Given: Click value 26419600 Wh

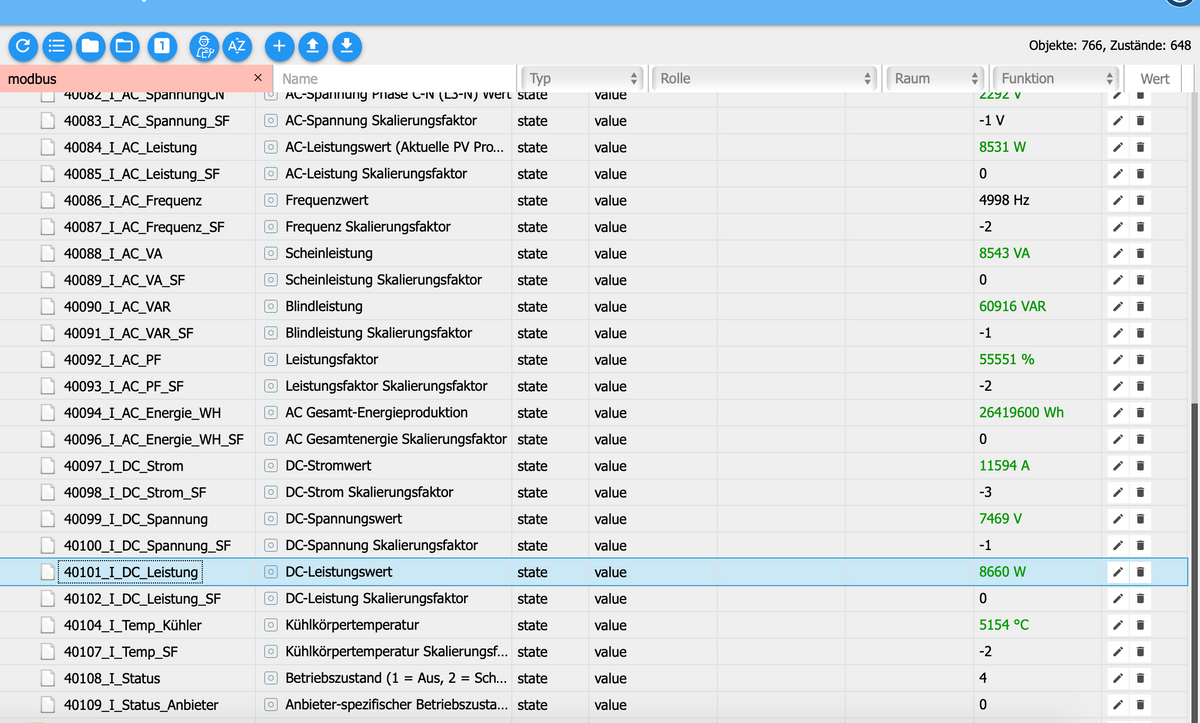Looking at the screenshot, I should coord(1021,412).
